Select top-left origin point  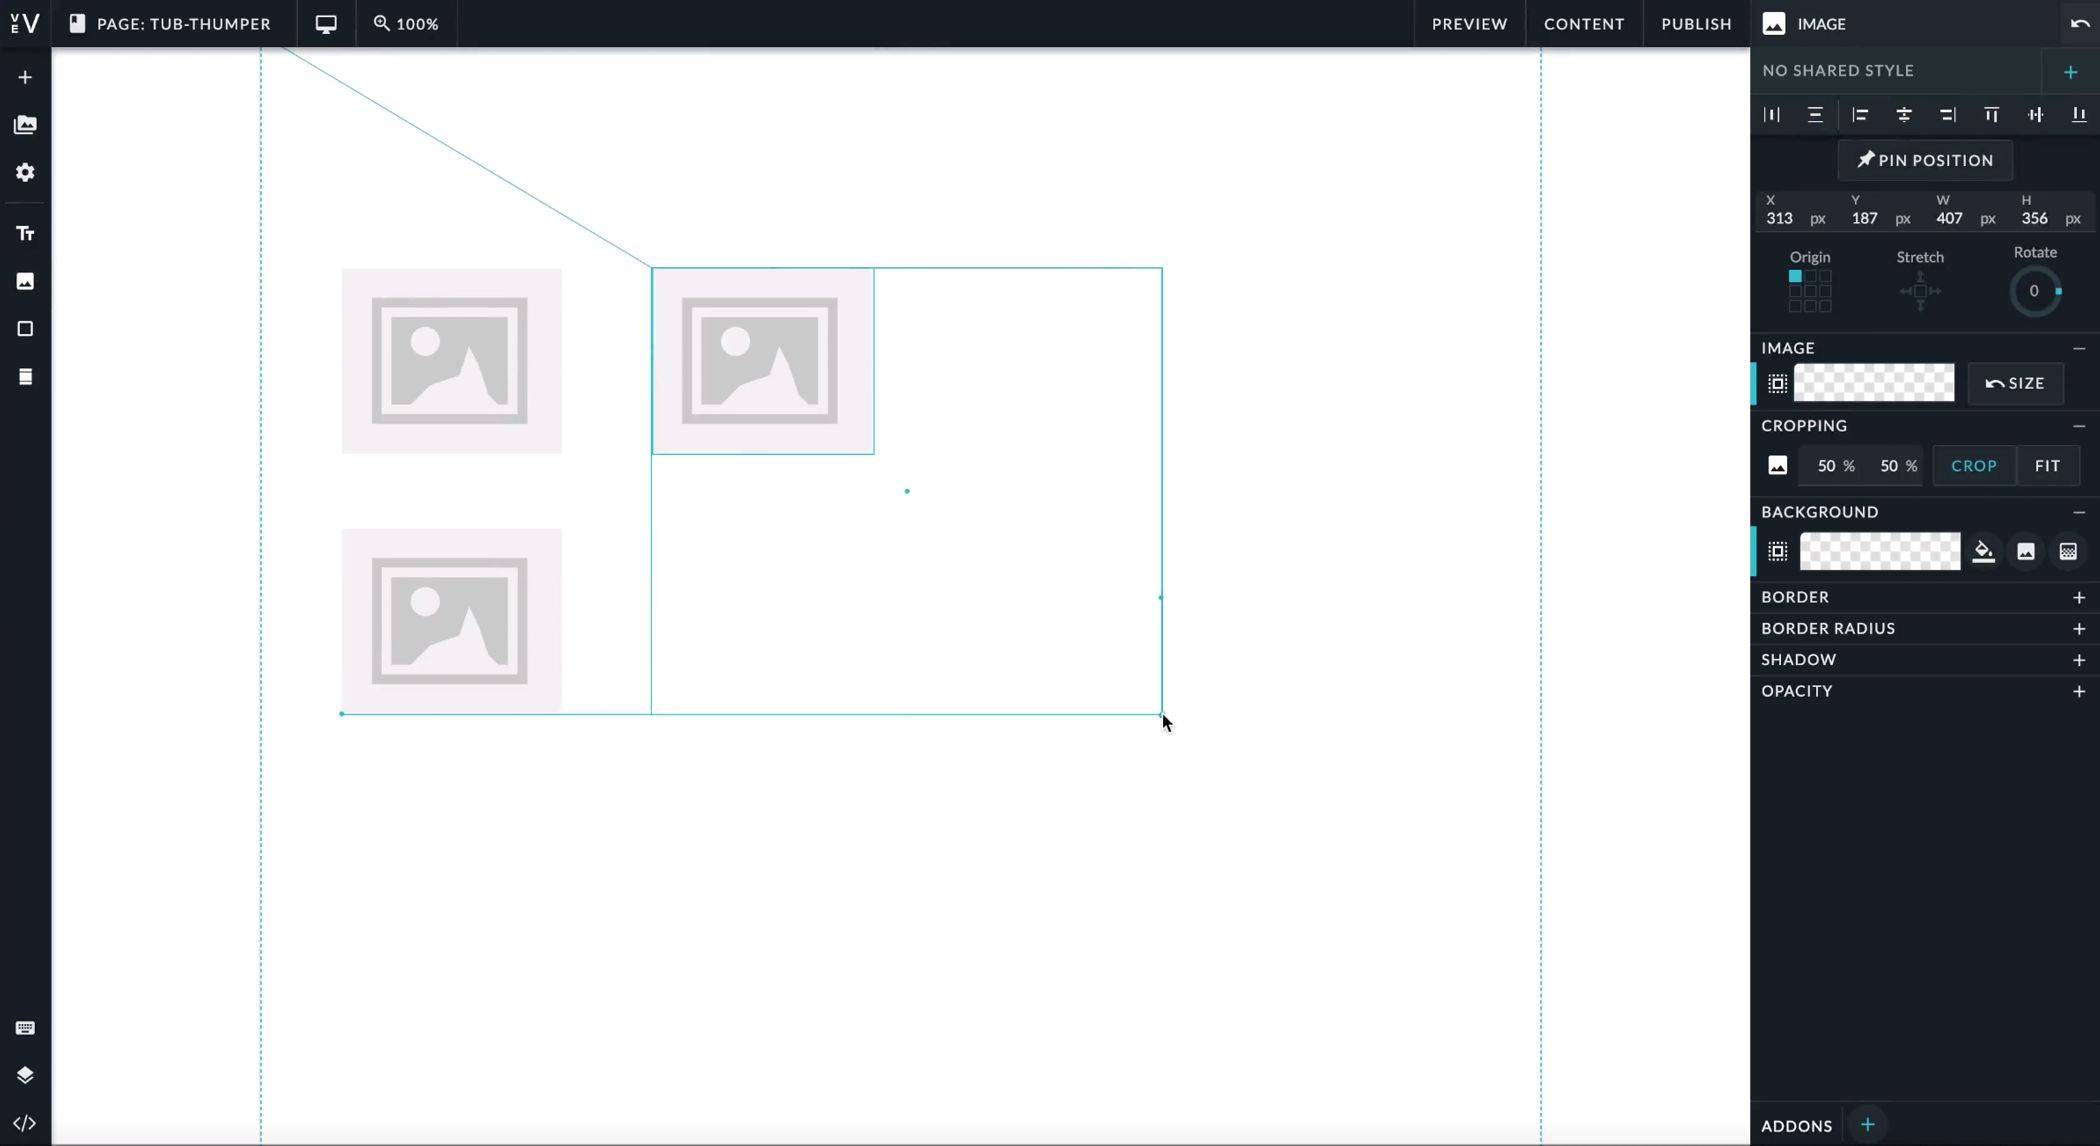(1795, 277)
